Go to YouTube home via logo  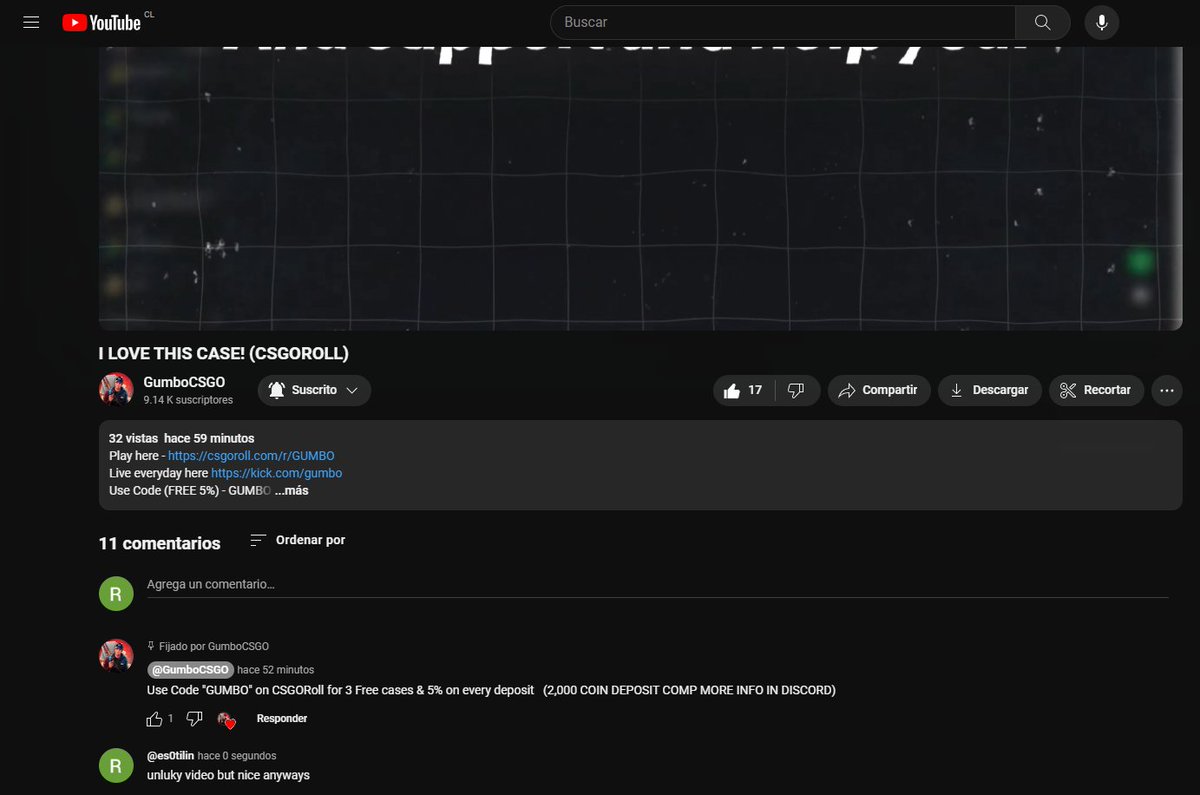(101, 22)
